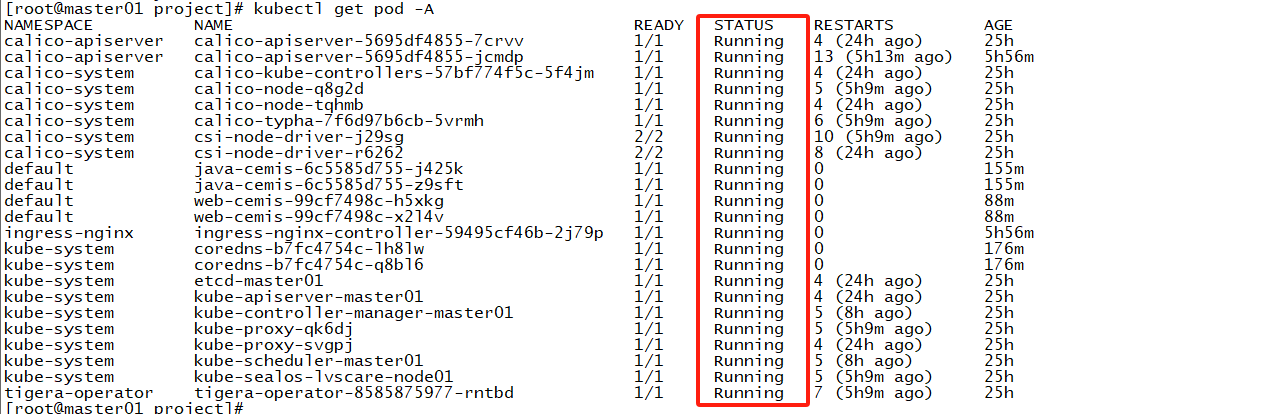
Task: Select restarts value 6 (5h9m ago)
Action: click(874, 121)
